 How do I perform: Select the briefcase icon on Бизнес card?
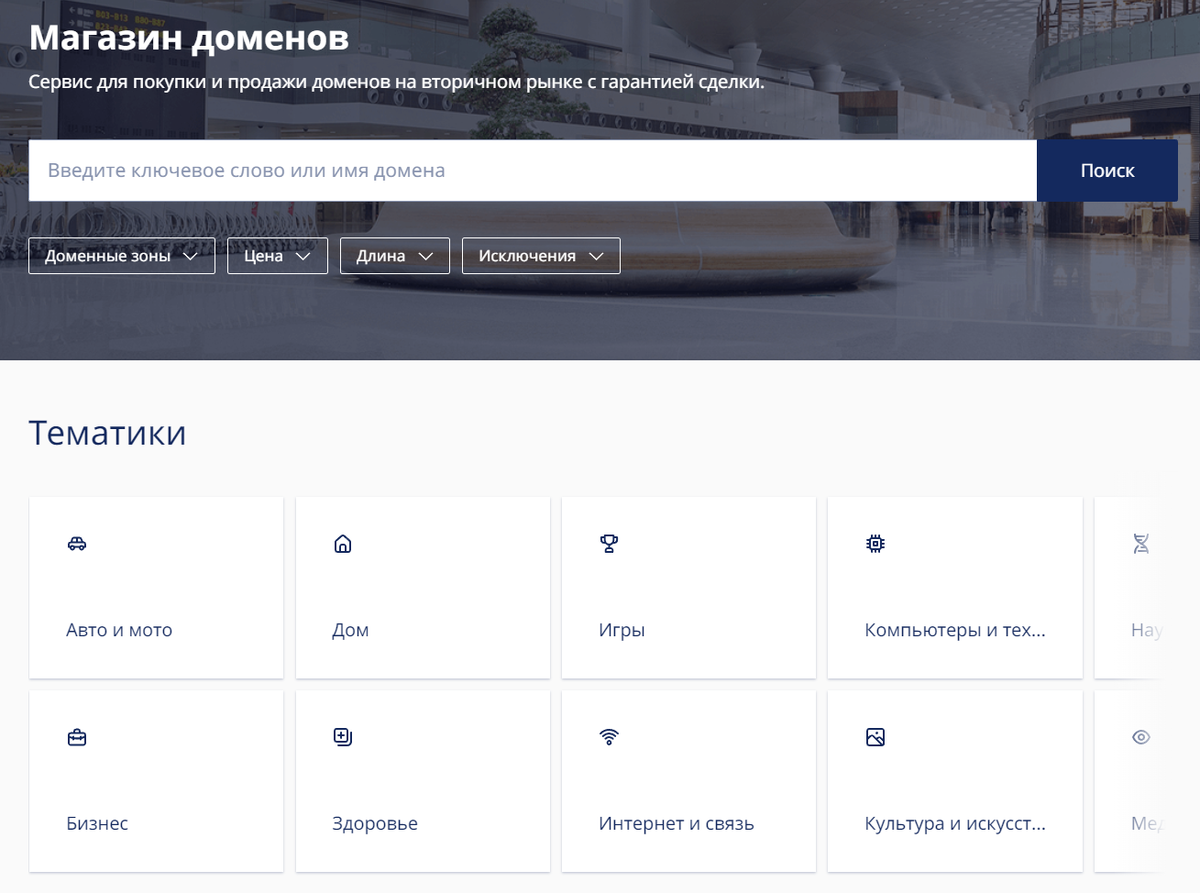[x=77, y=737]
